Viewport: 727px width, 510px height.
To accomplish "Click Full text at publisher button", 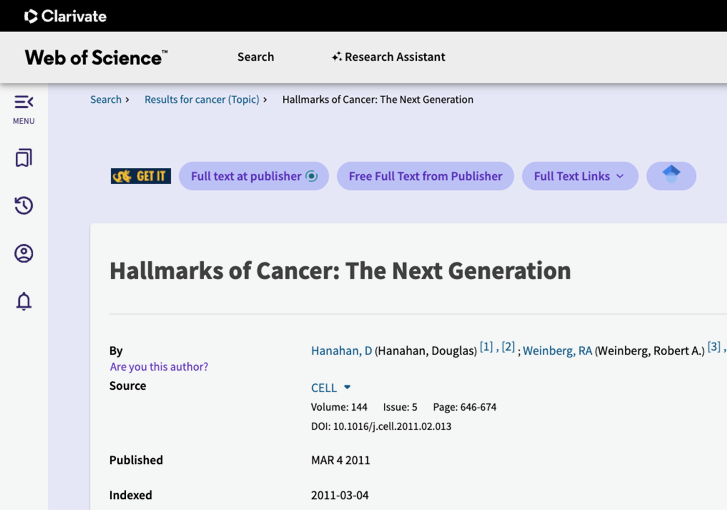I will tap(253, 176).
